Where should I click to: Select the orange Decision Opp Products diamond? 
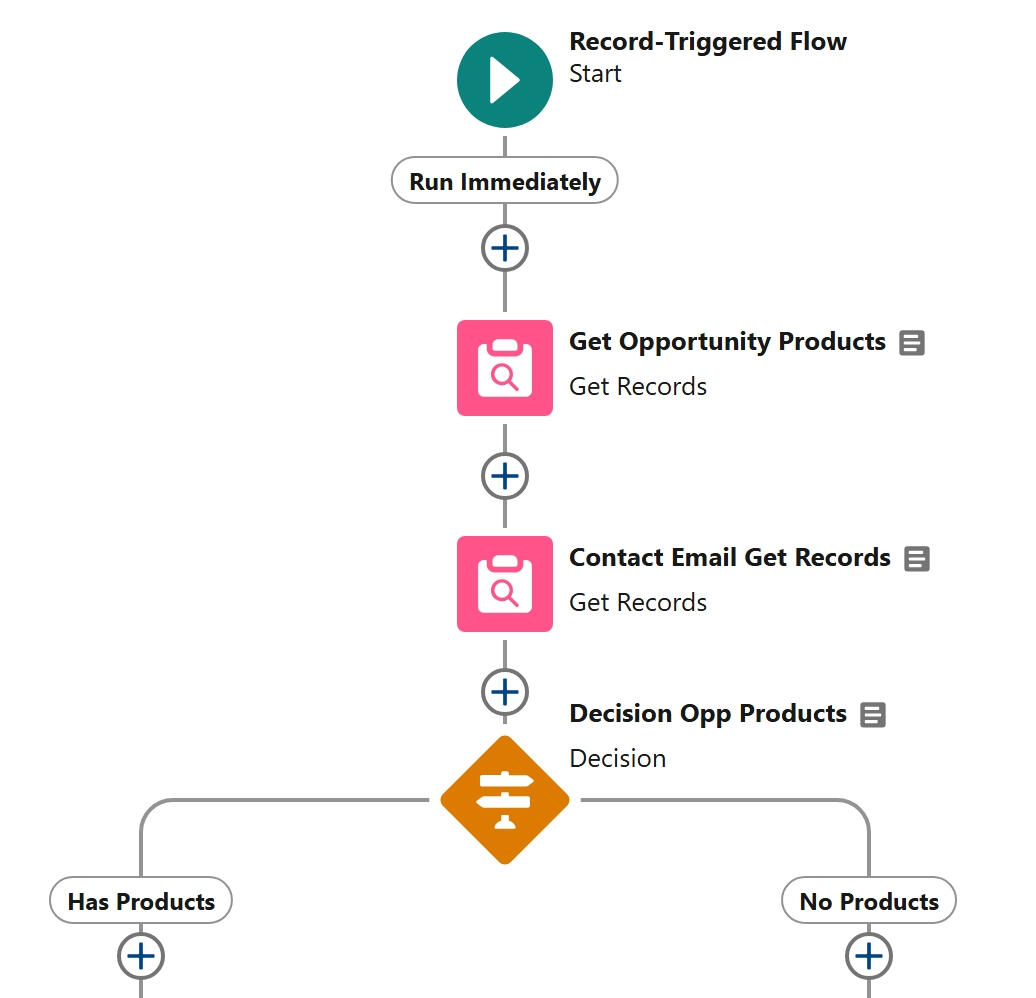coord(504,799)
